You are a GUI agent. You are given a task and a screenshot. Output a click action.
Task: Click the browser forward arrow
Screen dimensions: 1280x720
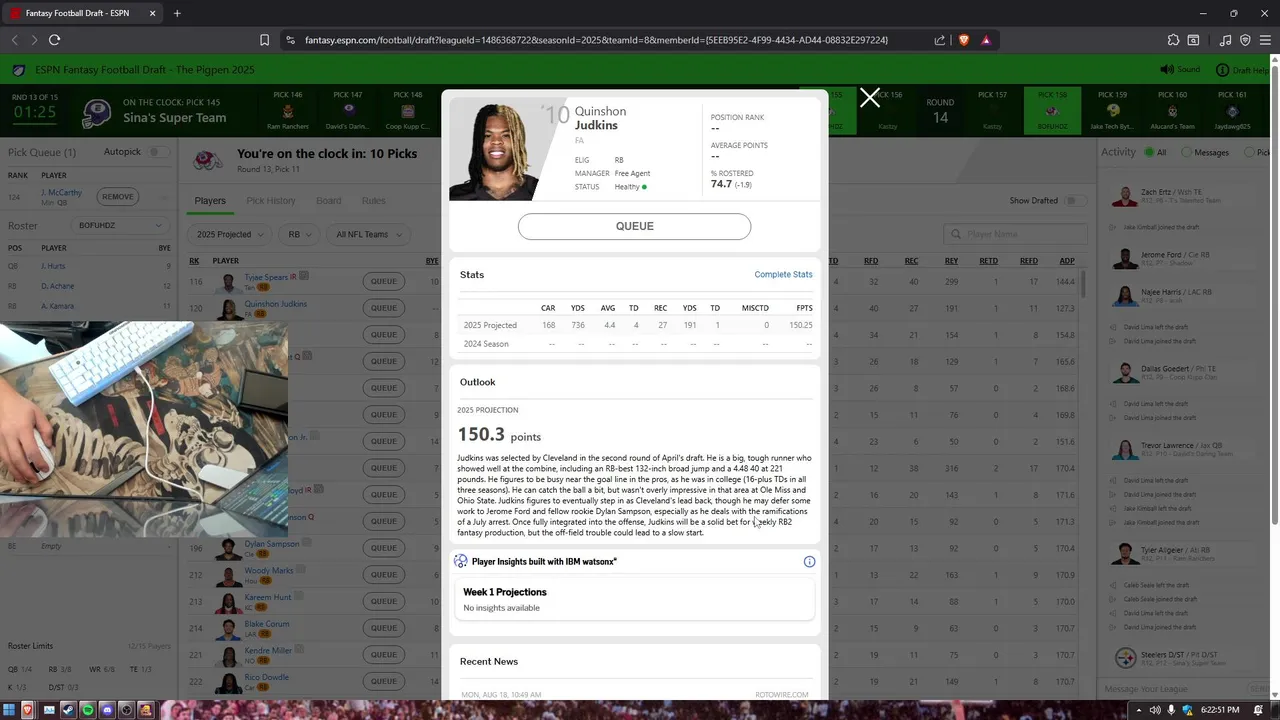(x=34, y=40)
